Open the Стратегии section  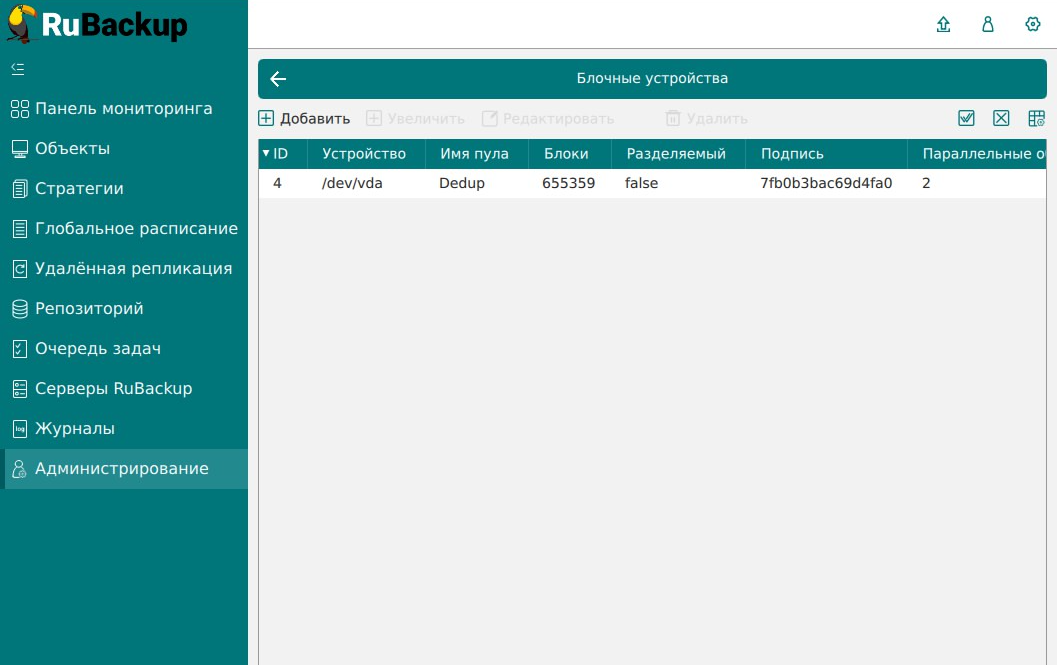79,189
